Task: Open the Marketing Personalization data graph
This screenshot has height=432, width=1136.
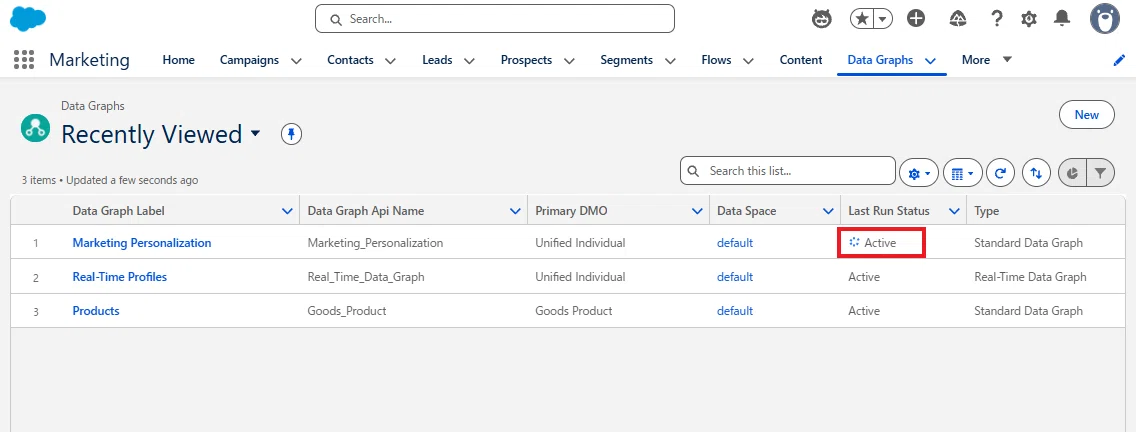Action: (x=142, y=243)
